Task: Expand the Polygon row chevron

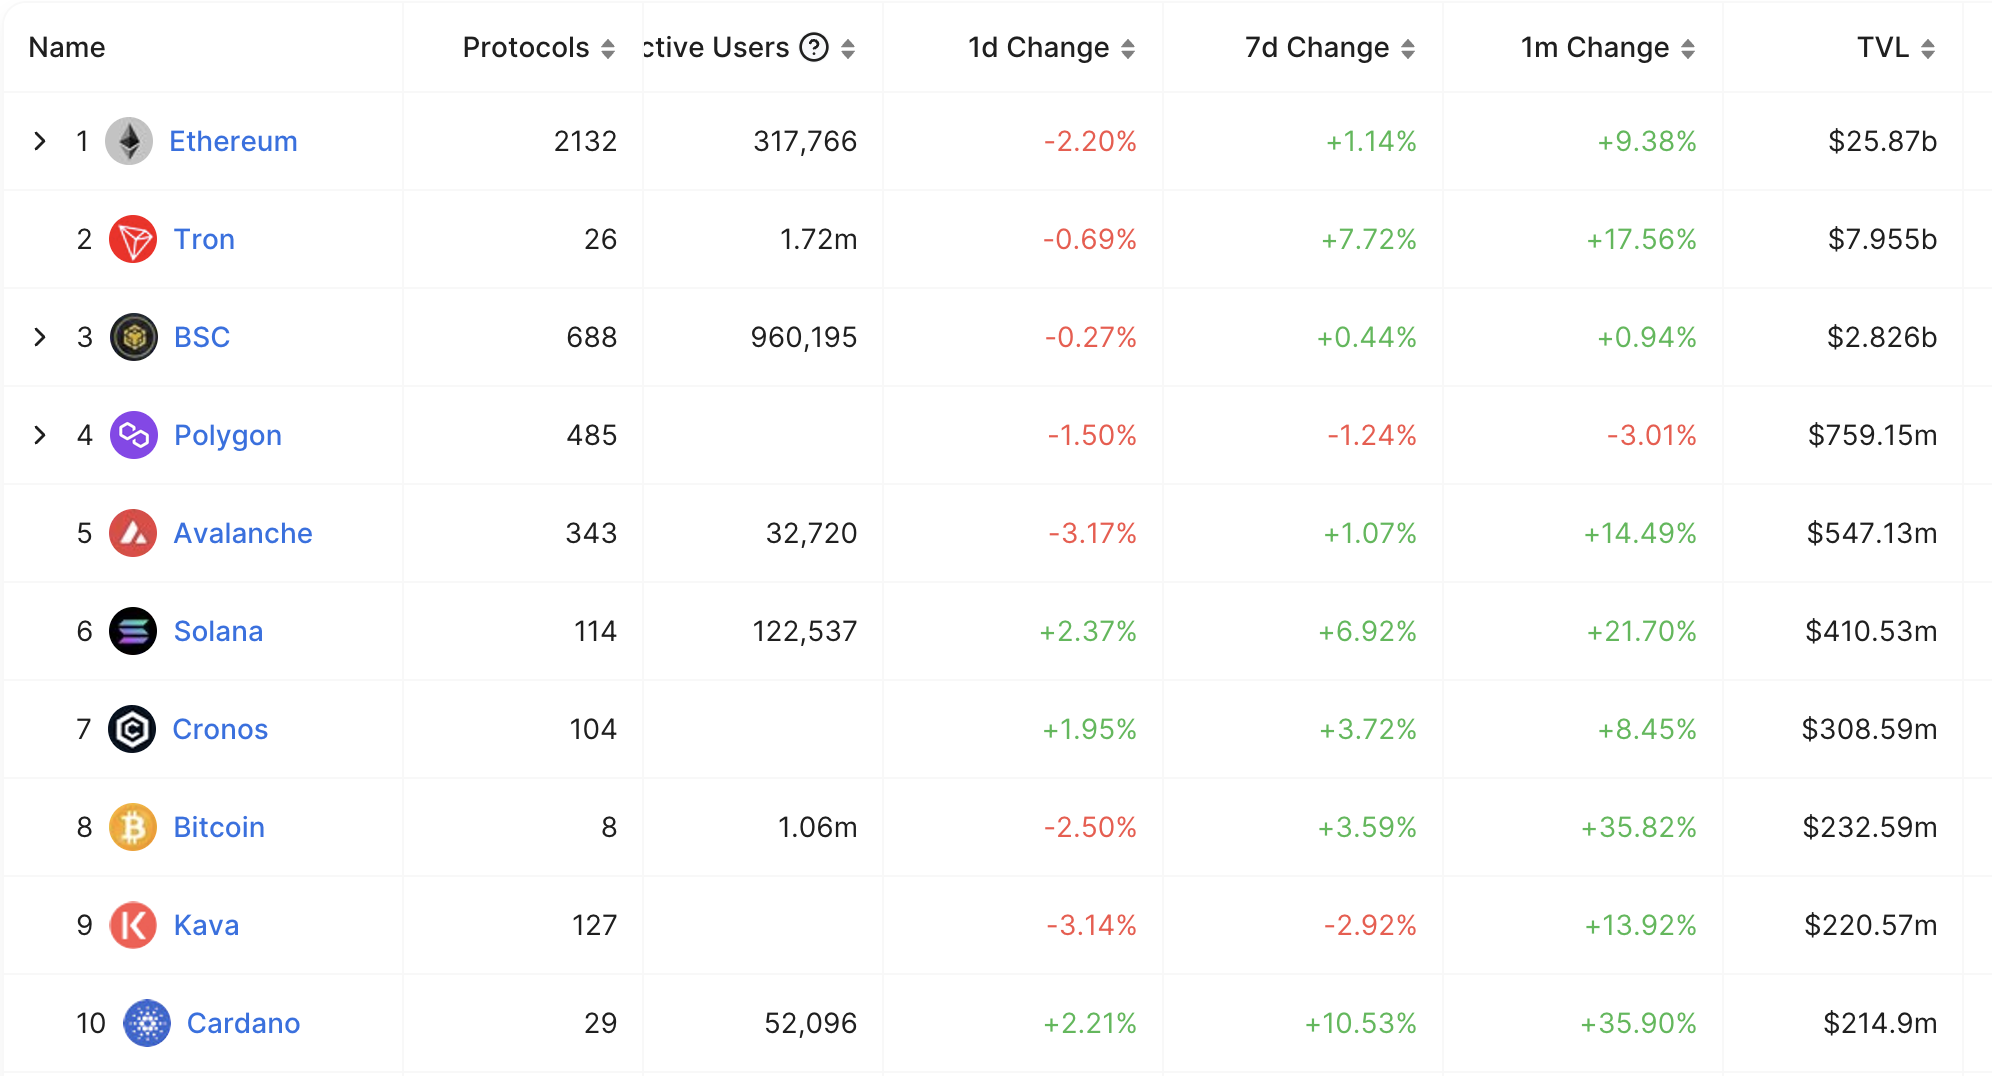Action: point(40,435)
